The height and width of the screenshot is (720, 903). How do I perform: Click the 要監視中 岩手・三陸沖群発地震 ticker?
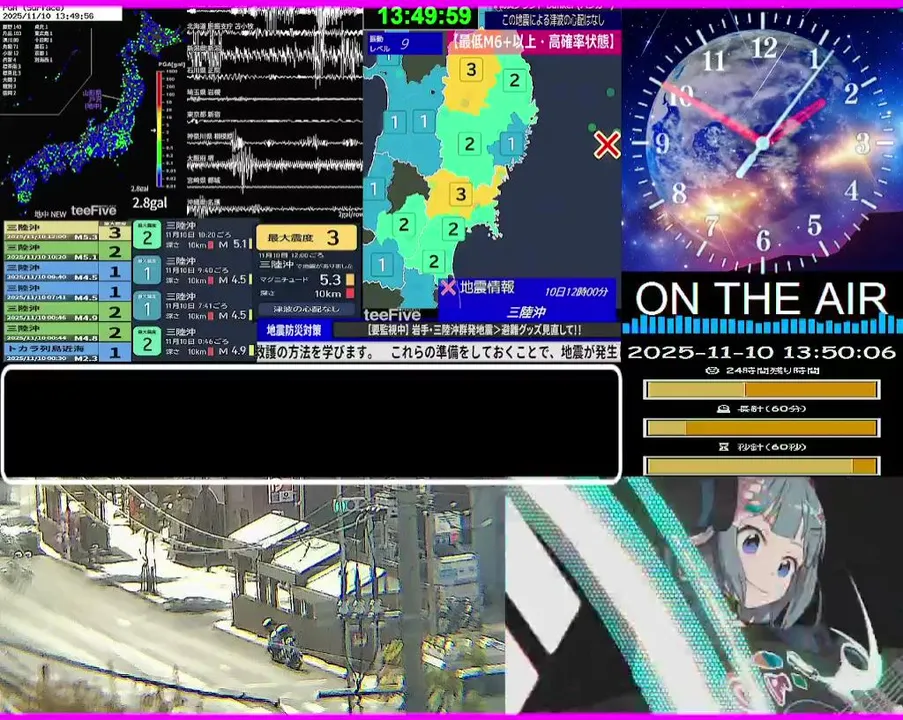tap(476, 331)
